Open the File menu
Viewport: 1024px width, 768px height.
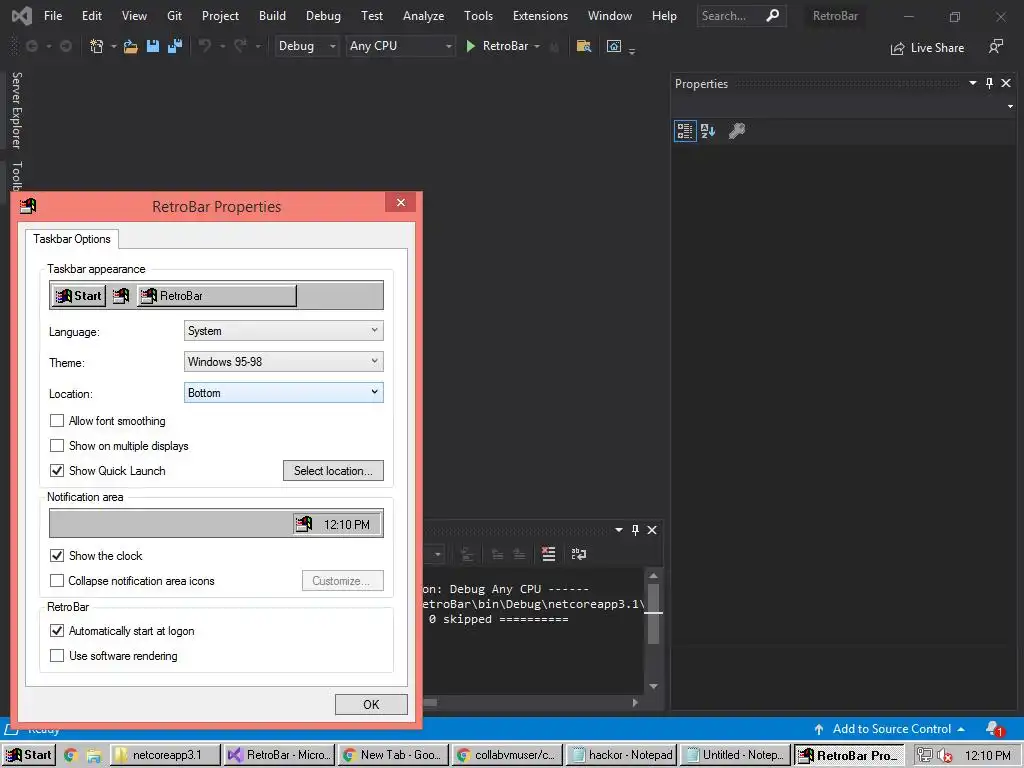[x=53, y=16]
